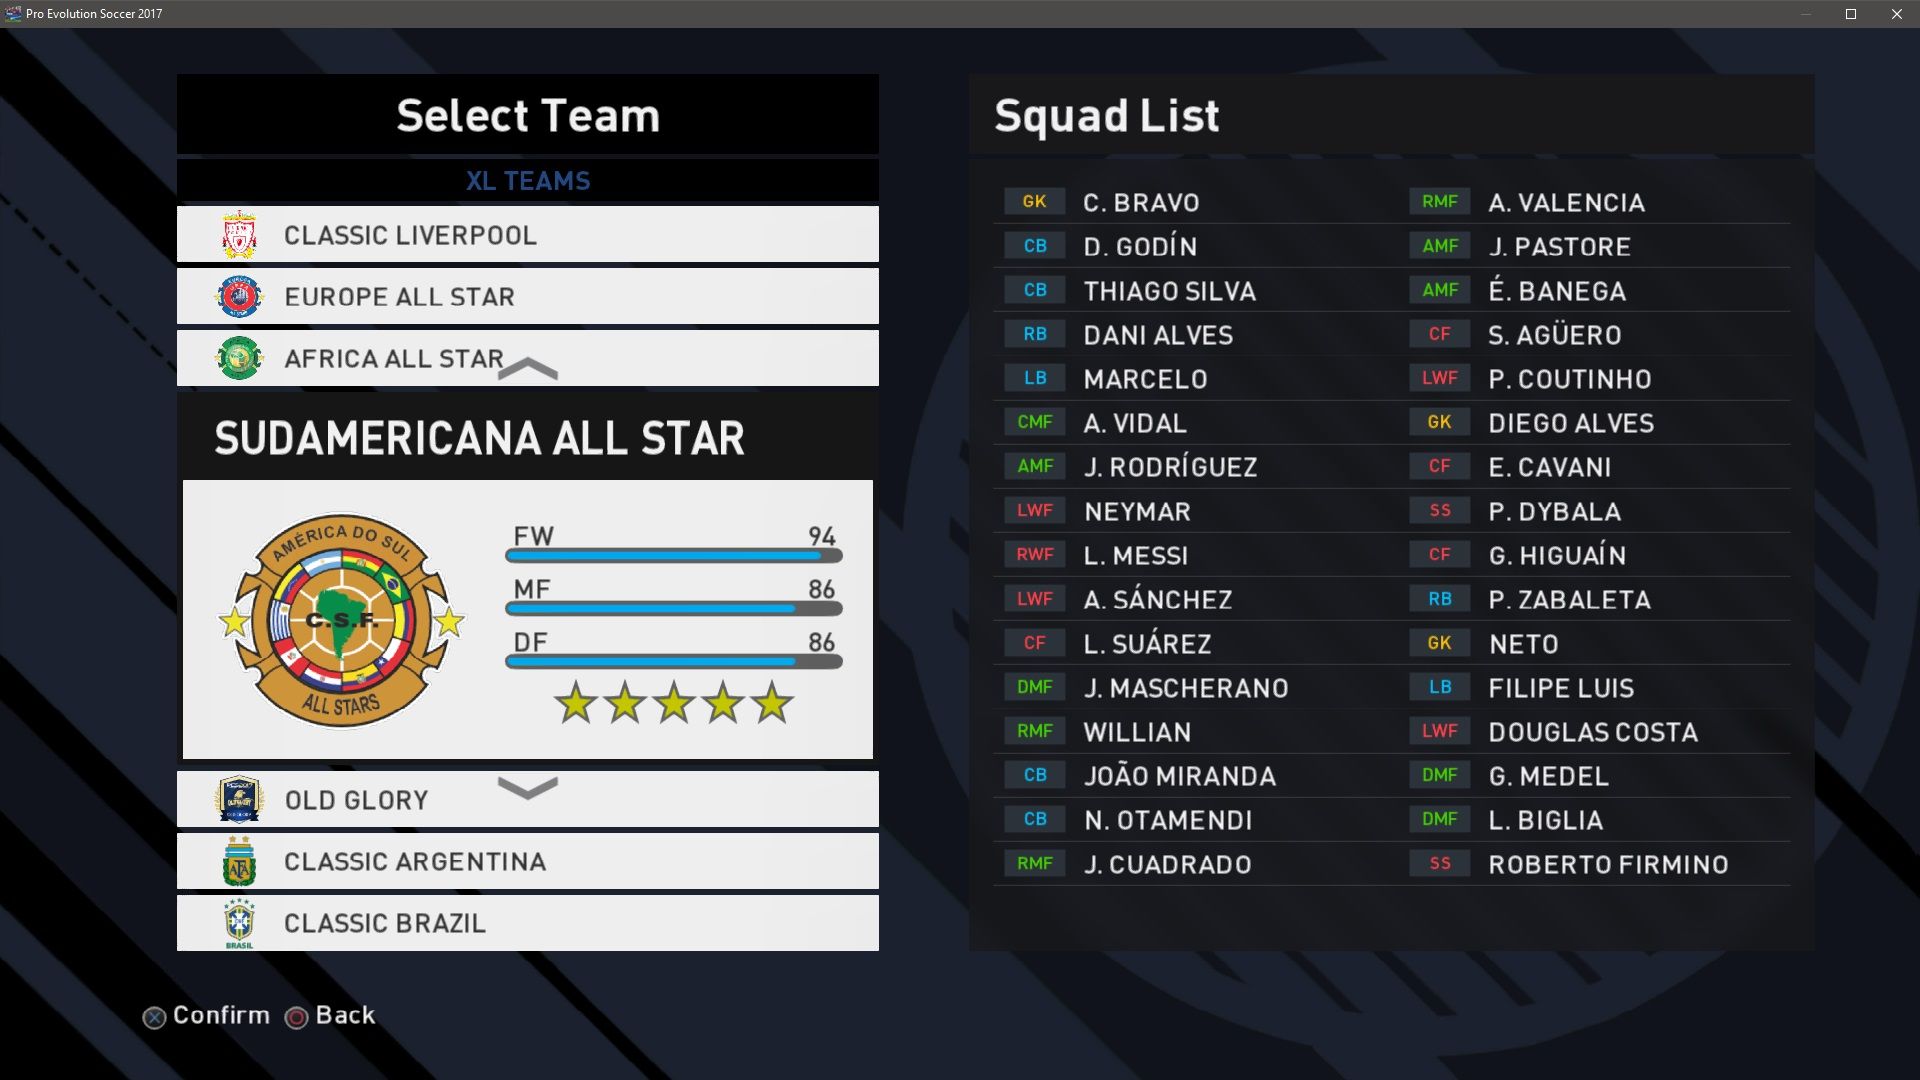
Task: Click the Classic Brazil CBF crest
Action: point(239,923)
